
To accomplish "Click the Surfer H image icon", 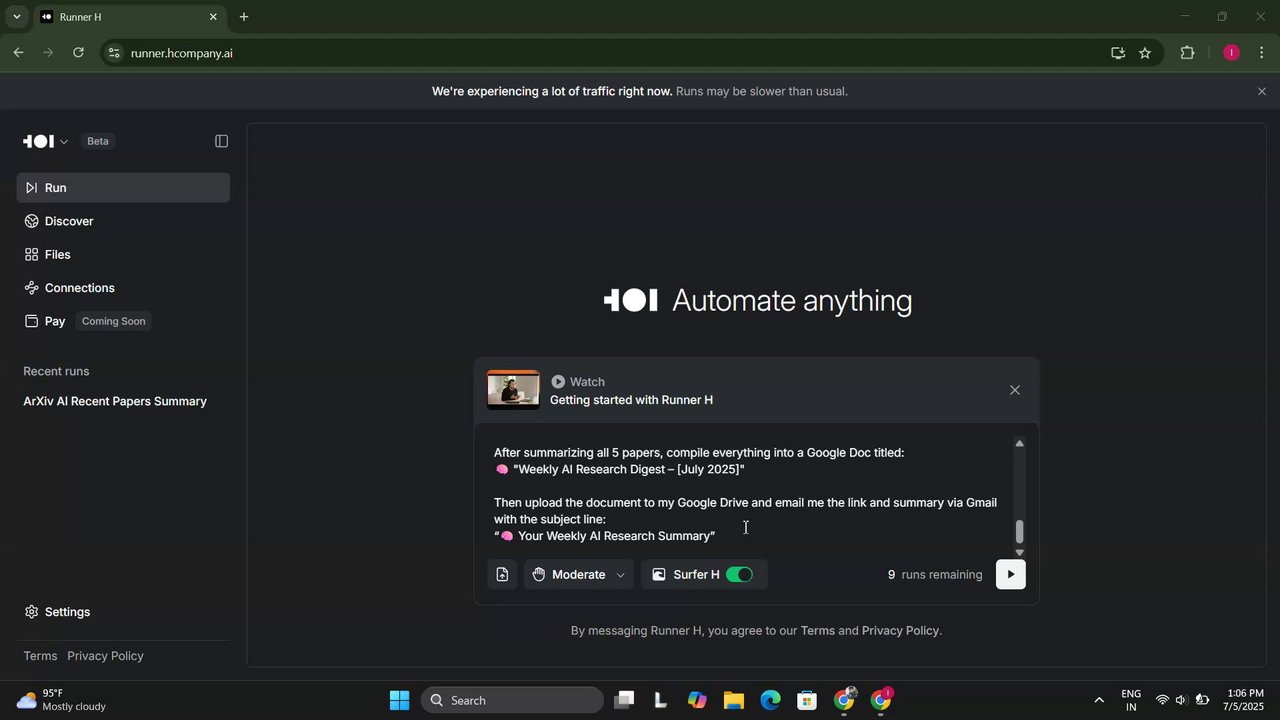I will tap(659, 575).
